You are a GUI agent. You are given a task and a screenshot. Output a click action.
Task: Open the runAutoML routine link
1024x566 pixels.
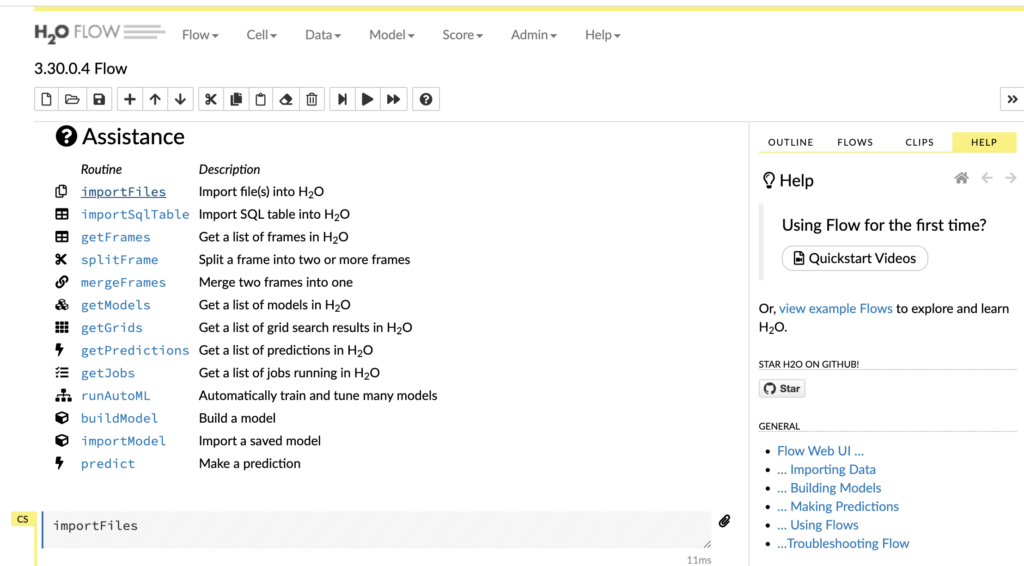[x=115, y=395]
